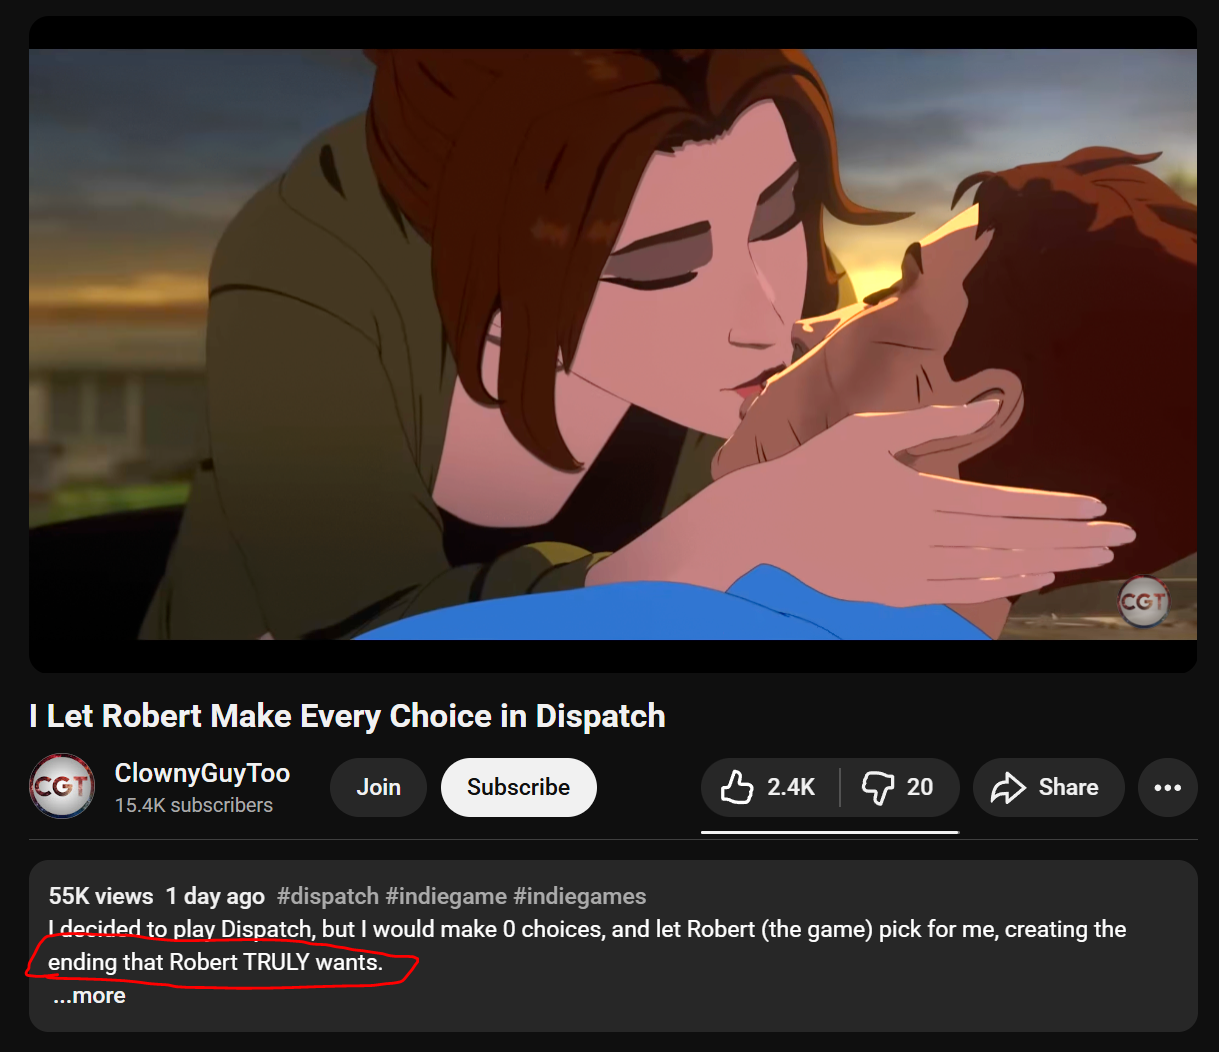Click the CGT watermark on video

point(1143,601)
